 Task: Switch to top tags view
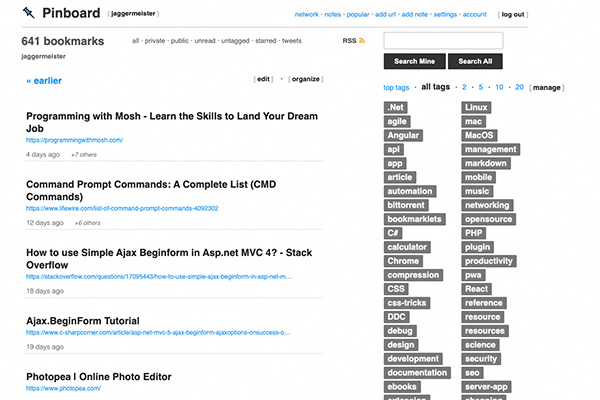point(396,88)
